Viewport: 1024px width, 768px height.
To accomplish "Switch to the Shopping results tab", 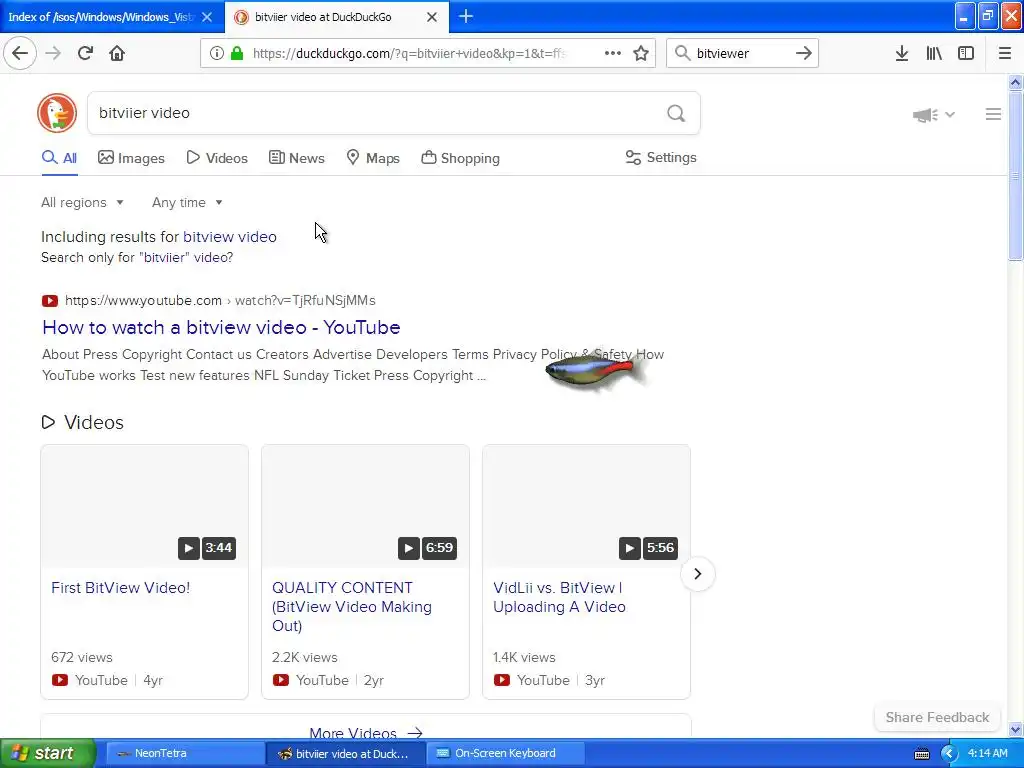I will pos(460,158).
